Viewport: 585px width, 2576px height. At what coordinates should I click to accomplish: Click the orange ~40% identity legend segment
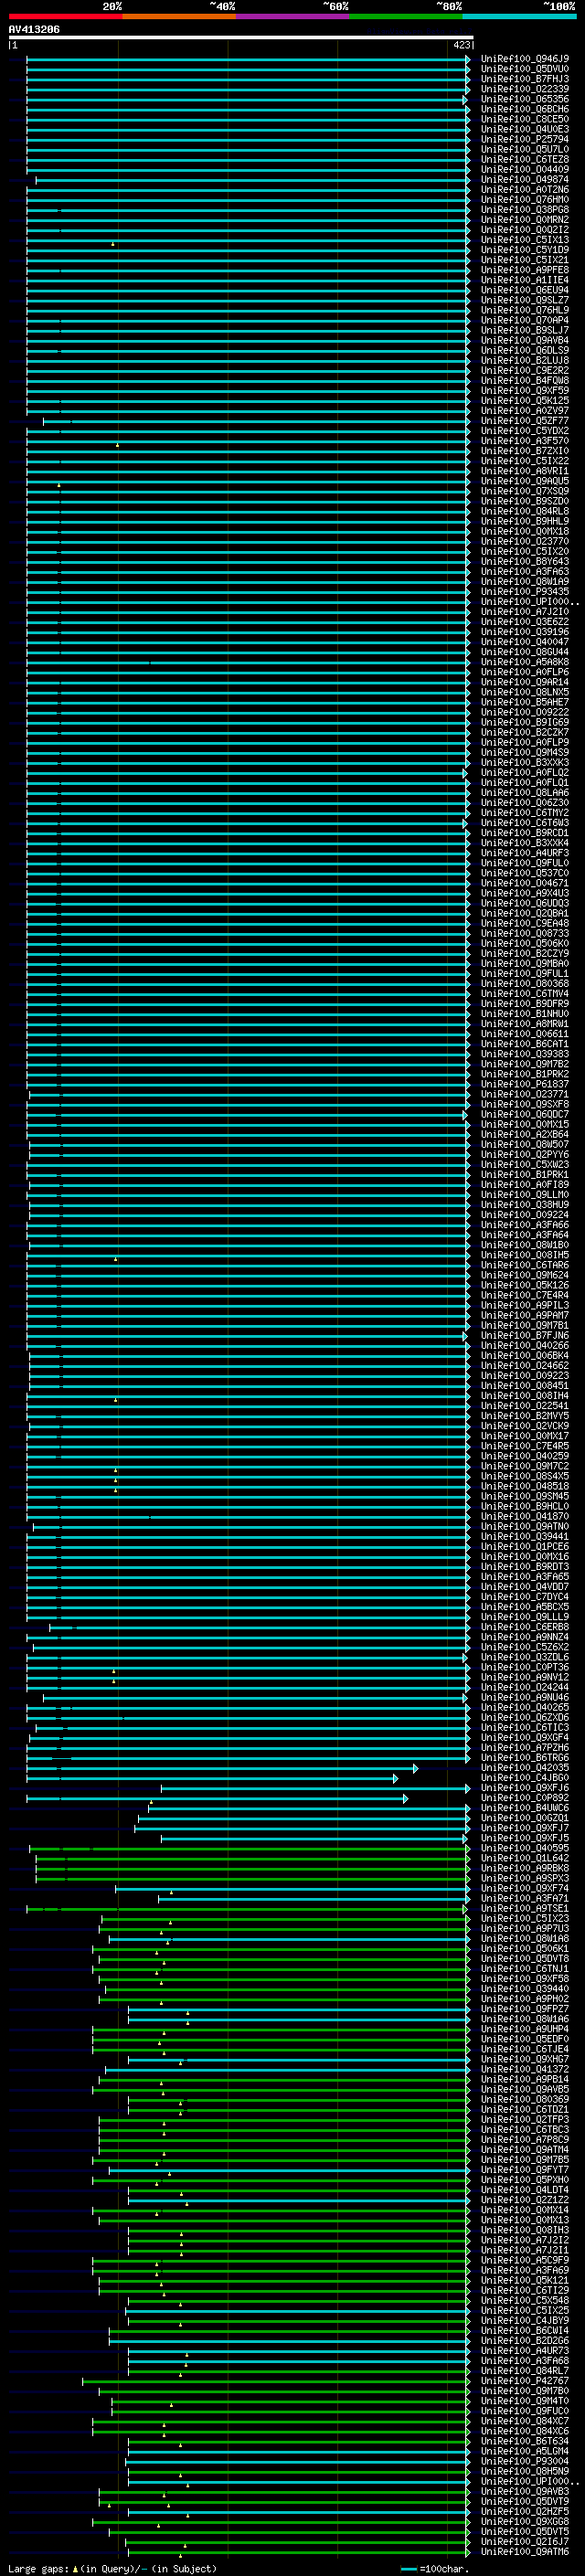(179, 16)
